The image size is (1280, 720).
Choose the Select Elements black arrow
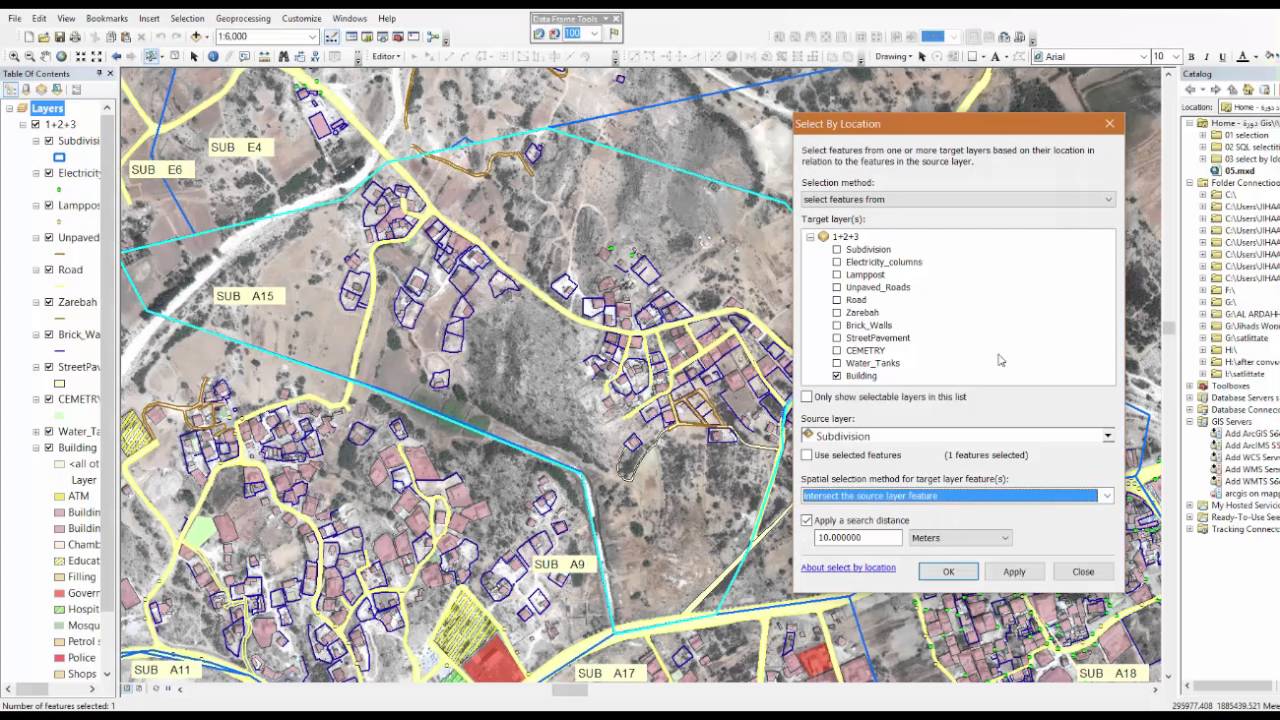coord(194,56)
